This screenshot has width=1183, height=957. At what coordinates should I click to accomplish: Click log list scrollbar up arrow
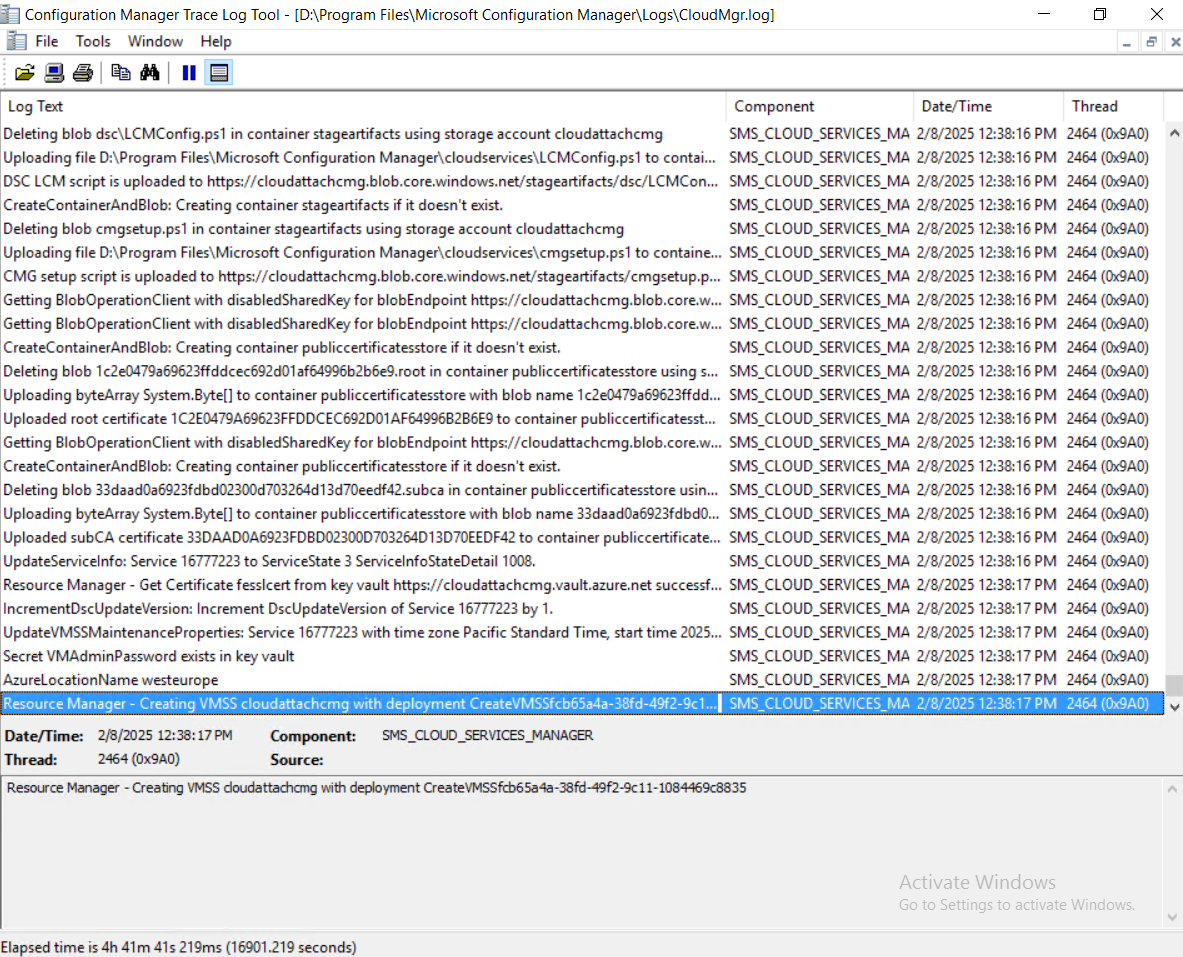pyautogui.click(x=1174, y=134)
